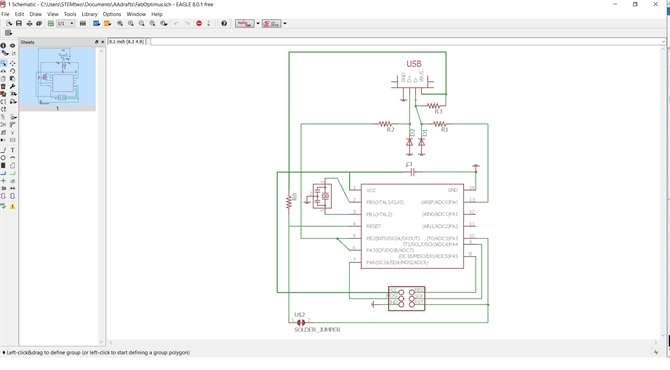Expand the dropdown arrow next to MAKE
The width and height of the screenshot is (670, 370).
tap(258, 23)
